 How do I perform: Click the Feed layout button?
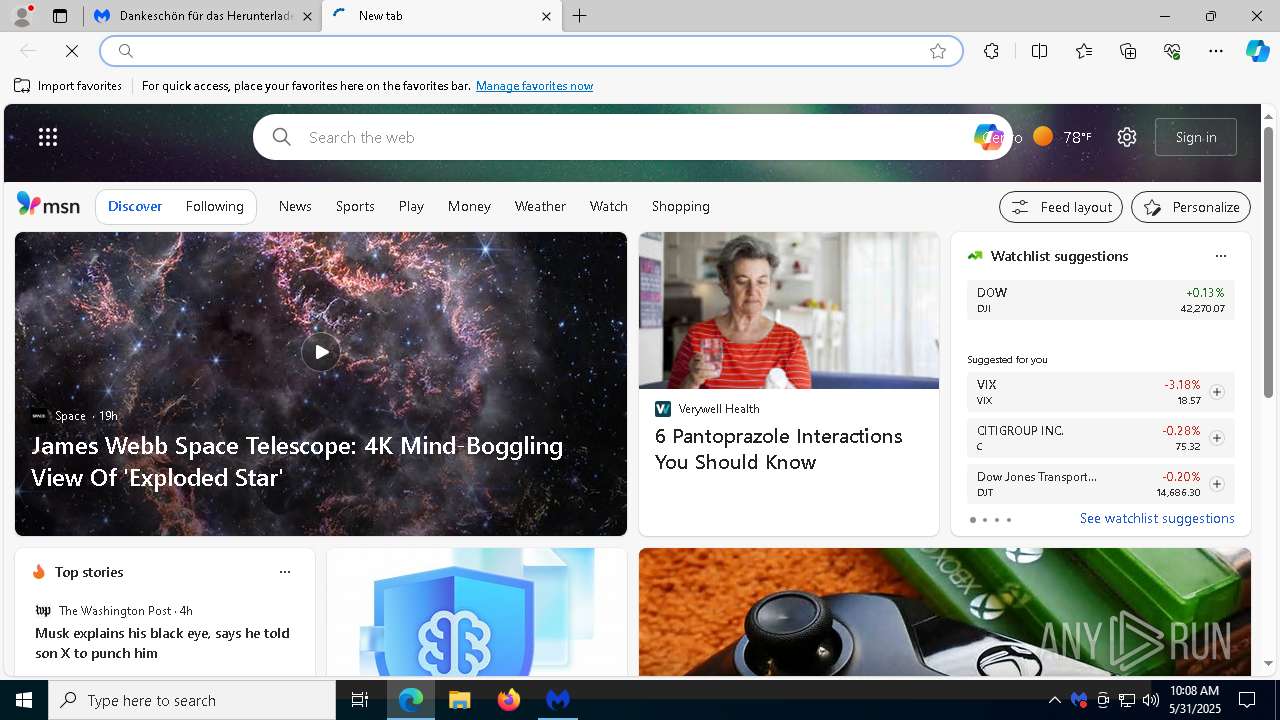[1061, 207]
